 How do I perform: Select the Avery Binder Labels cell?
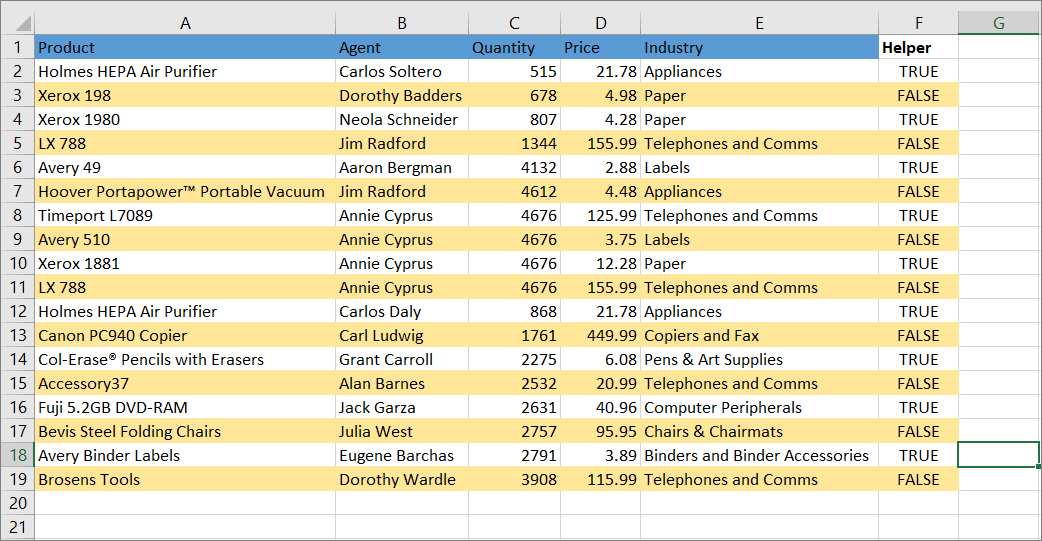tap(185, 455)
